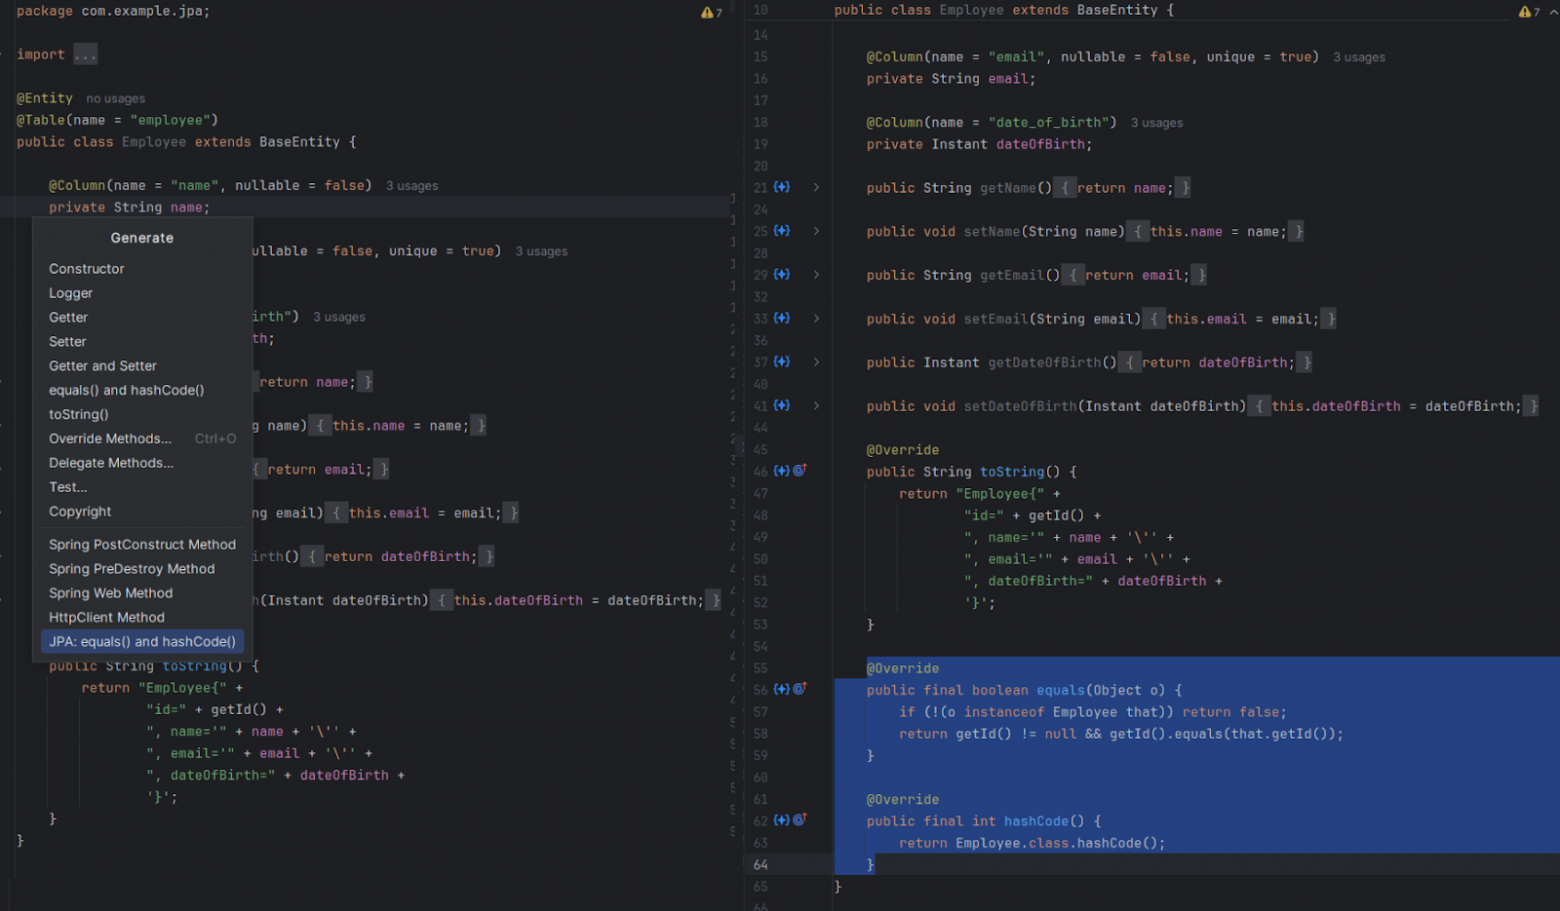Expand the folded setName method via gutter chevron

coord(816,231)
